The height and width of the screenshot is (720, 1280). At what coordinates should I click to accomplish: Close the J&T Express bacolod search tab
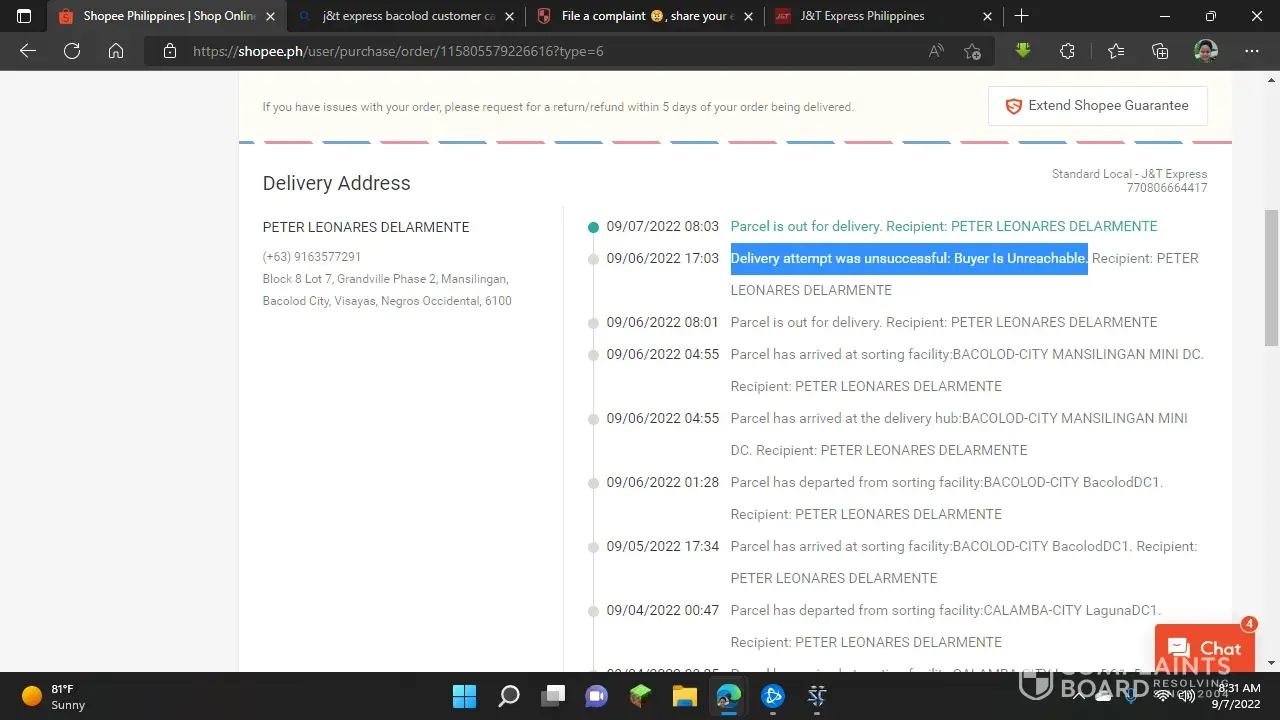click(x=510, y=16)
